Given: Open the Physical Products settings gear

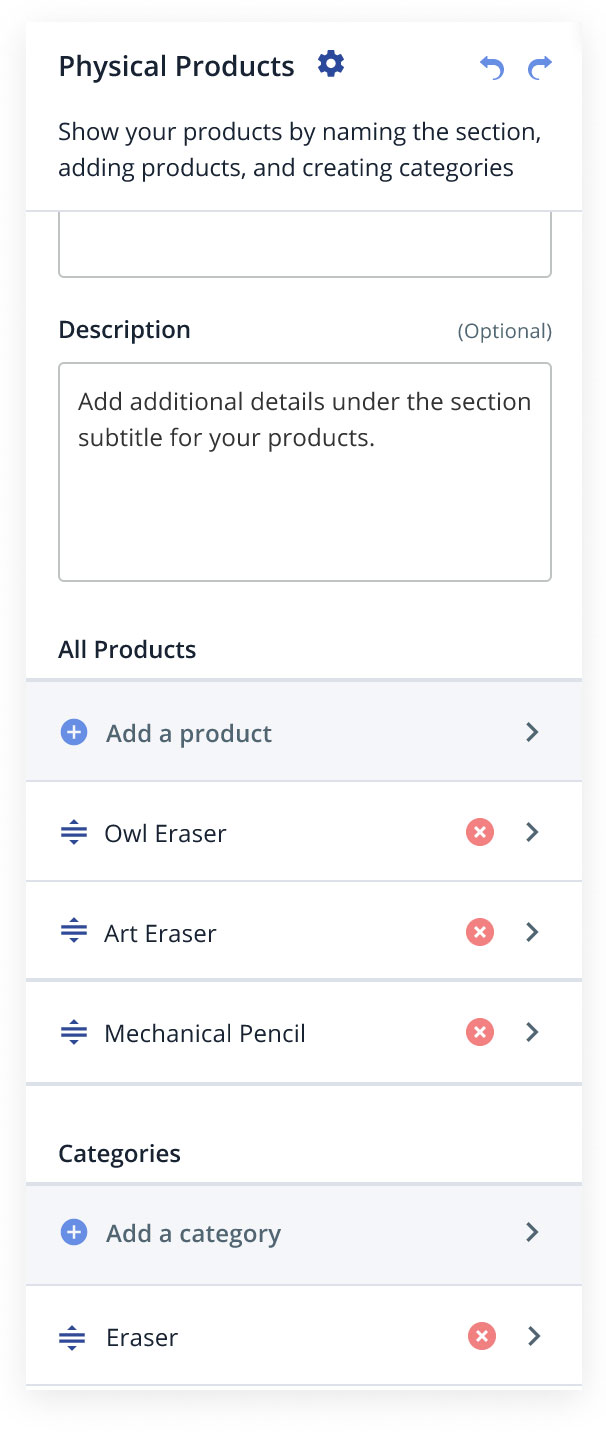Looking at the screenshot, I should tap(330, 65).
